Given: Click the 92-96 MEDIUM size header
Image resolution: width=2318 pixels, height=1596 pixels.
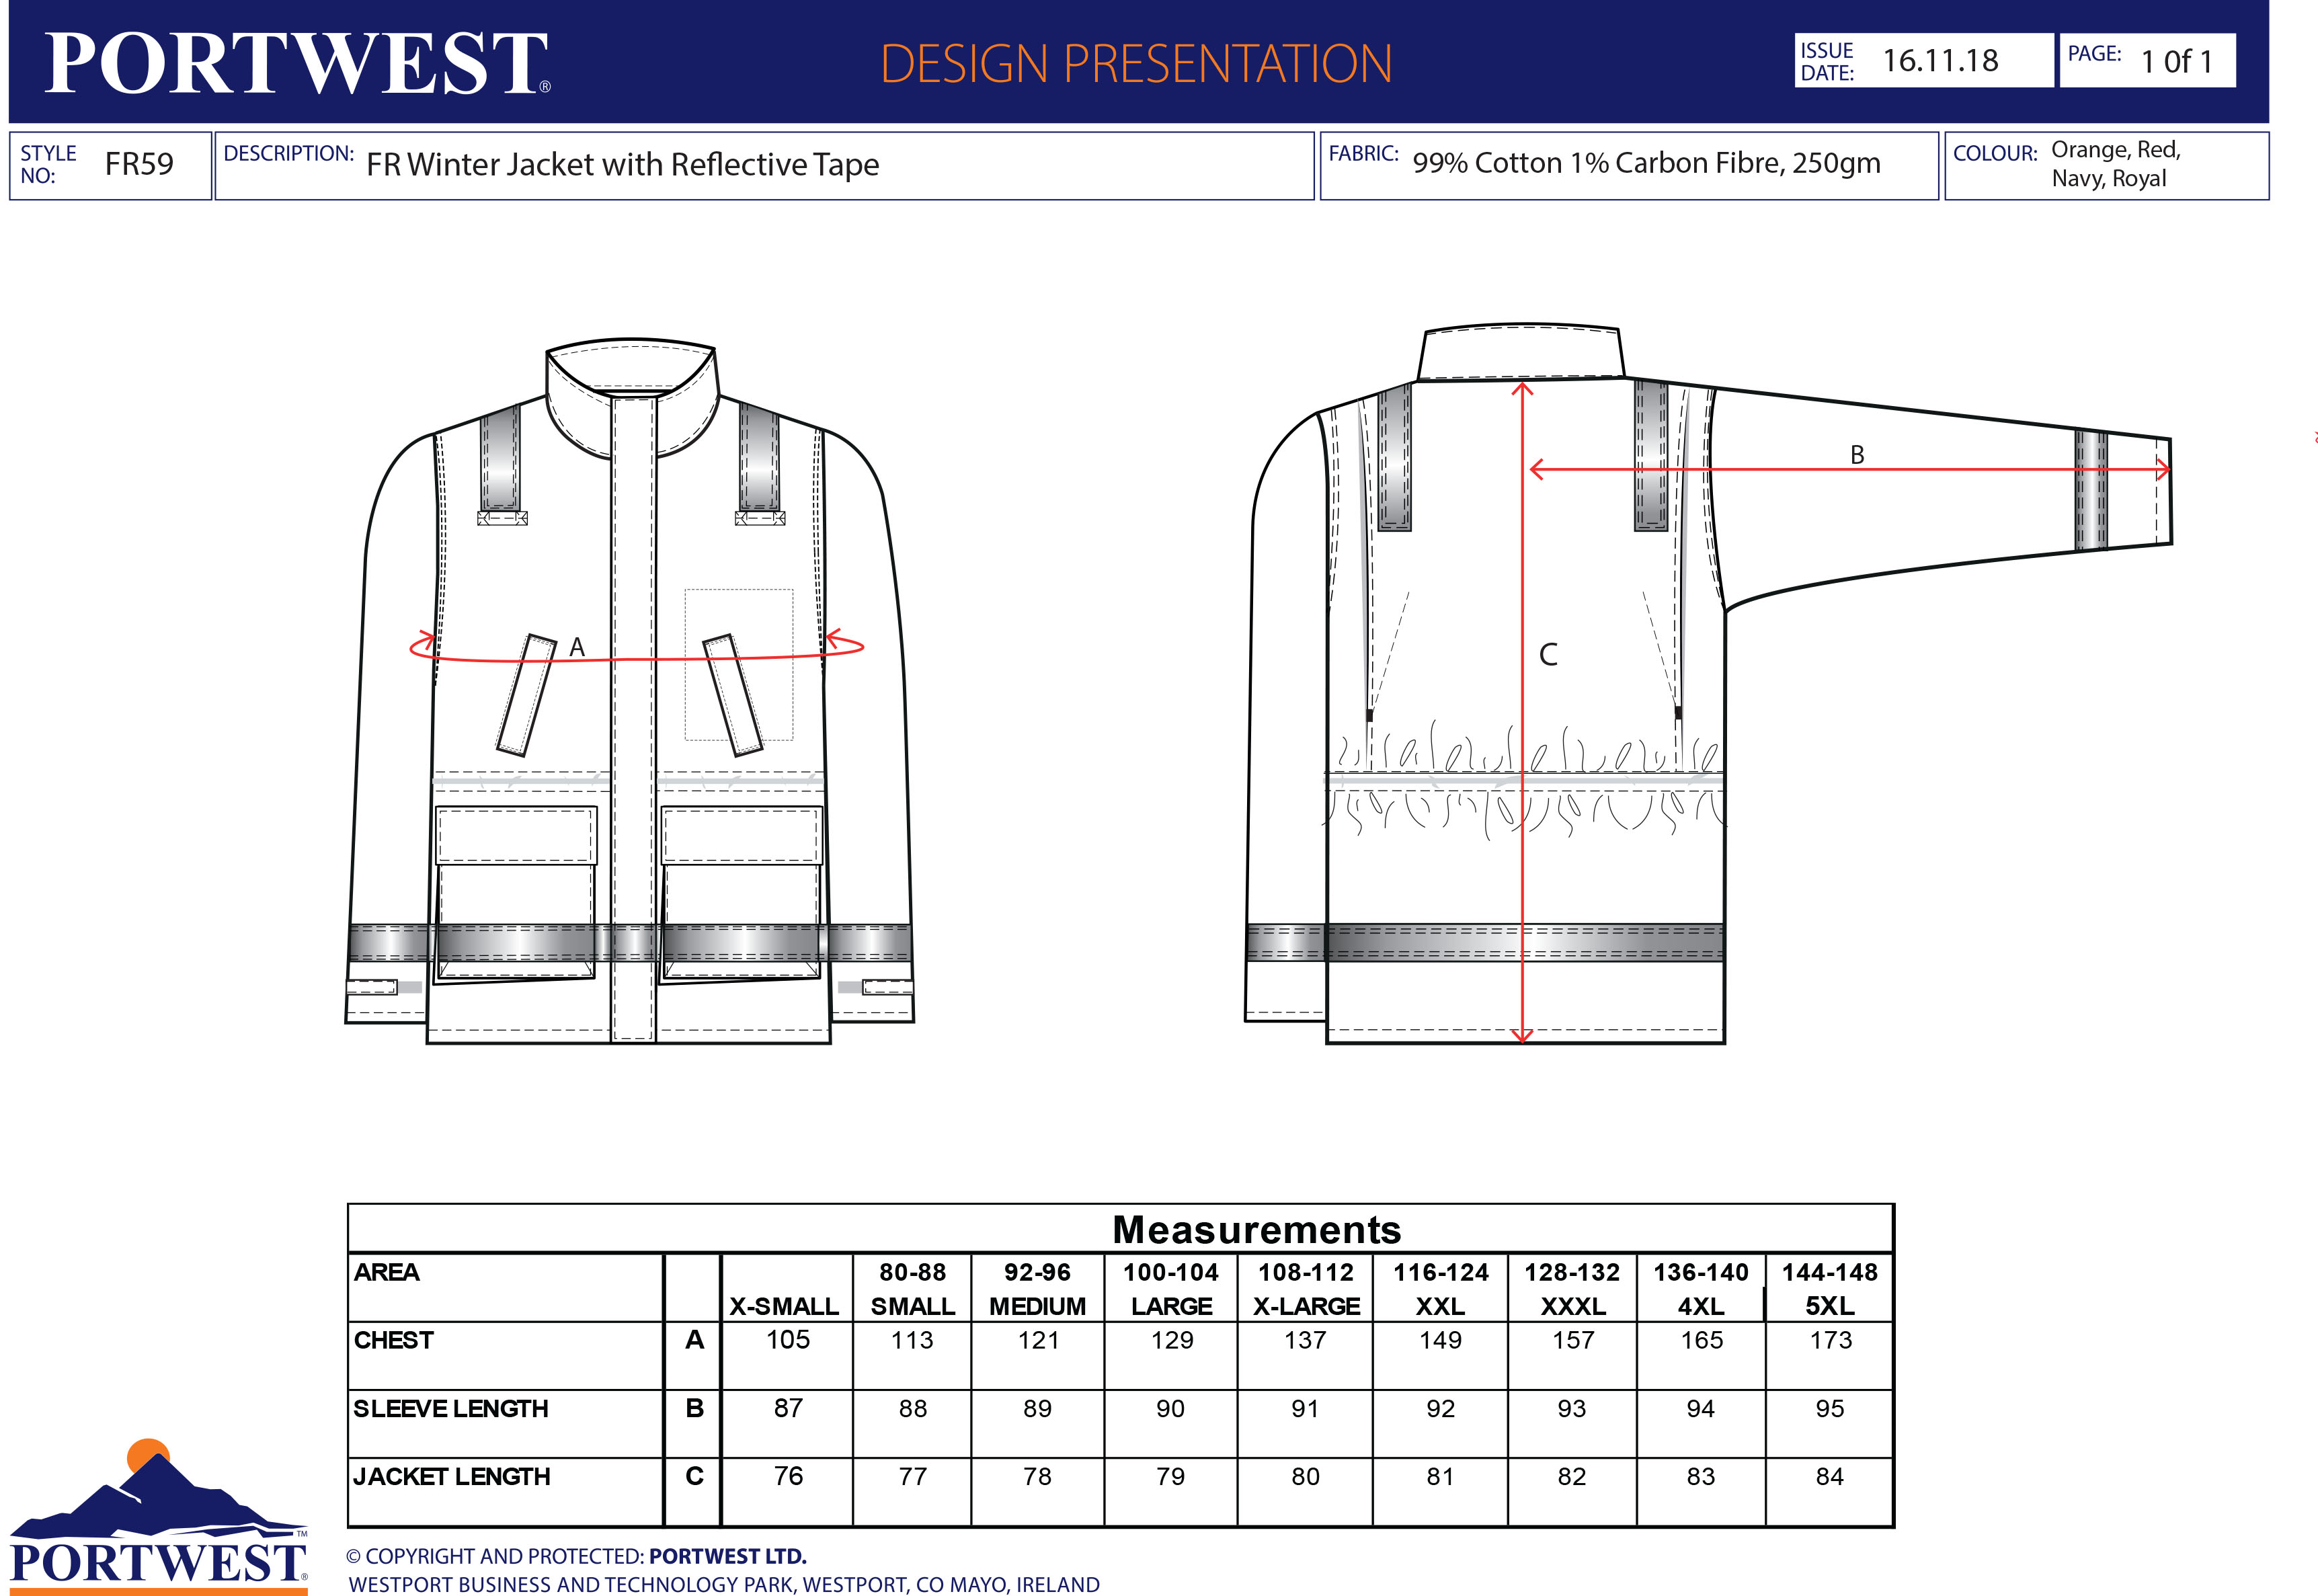Looking at the screenshot, I should click(1037, 1289).
